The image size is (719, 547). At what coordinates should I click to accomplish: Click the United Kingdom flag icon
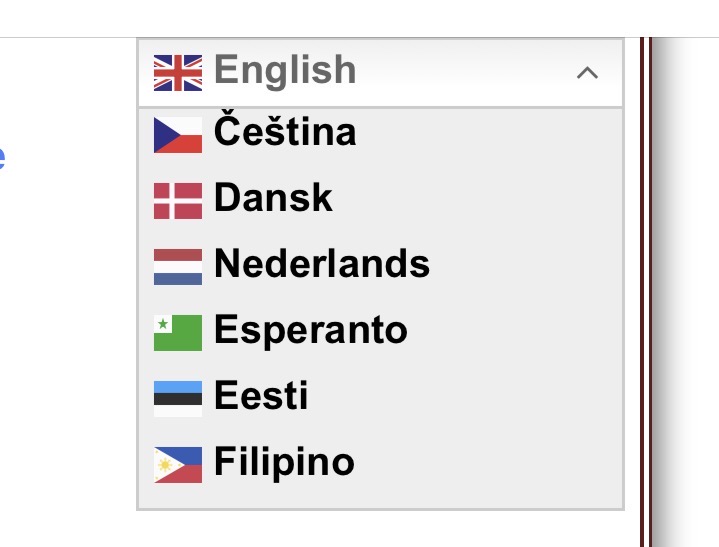pos(177,71)
